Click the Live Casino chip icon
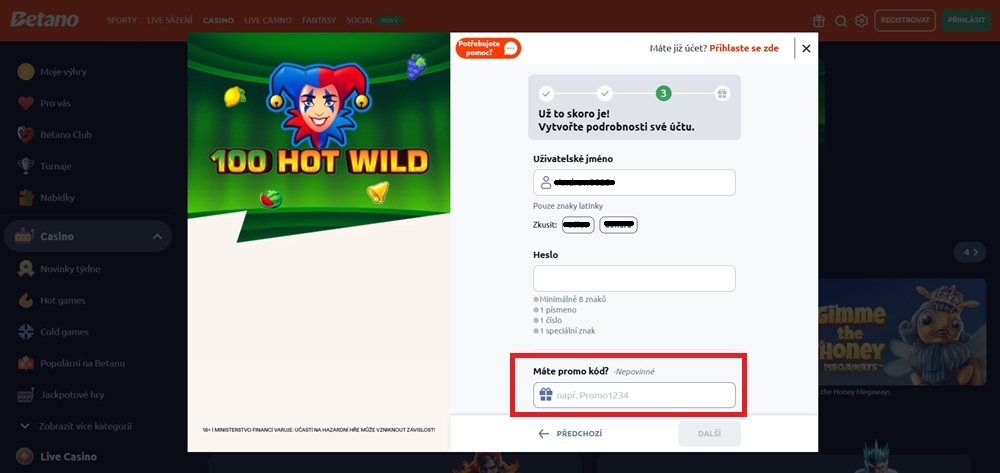The width and height of the screenshot is (1000, 473). [x=24, y=456]
